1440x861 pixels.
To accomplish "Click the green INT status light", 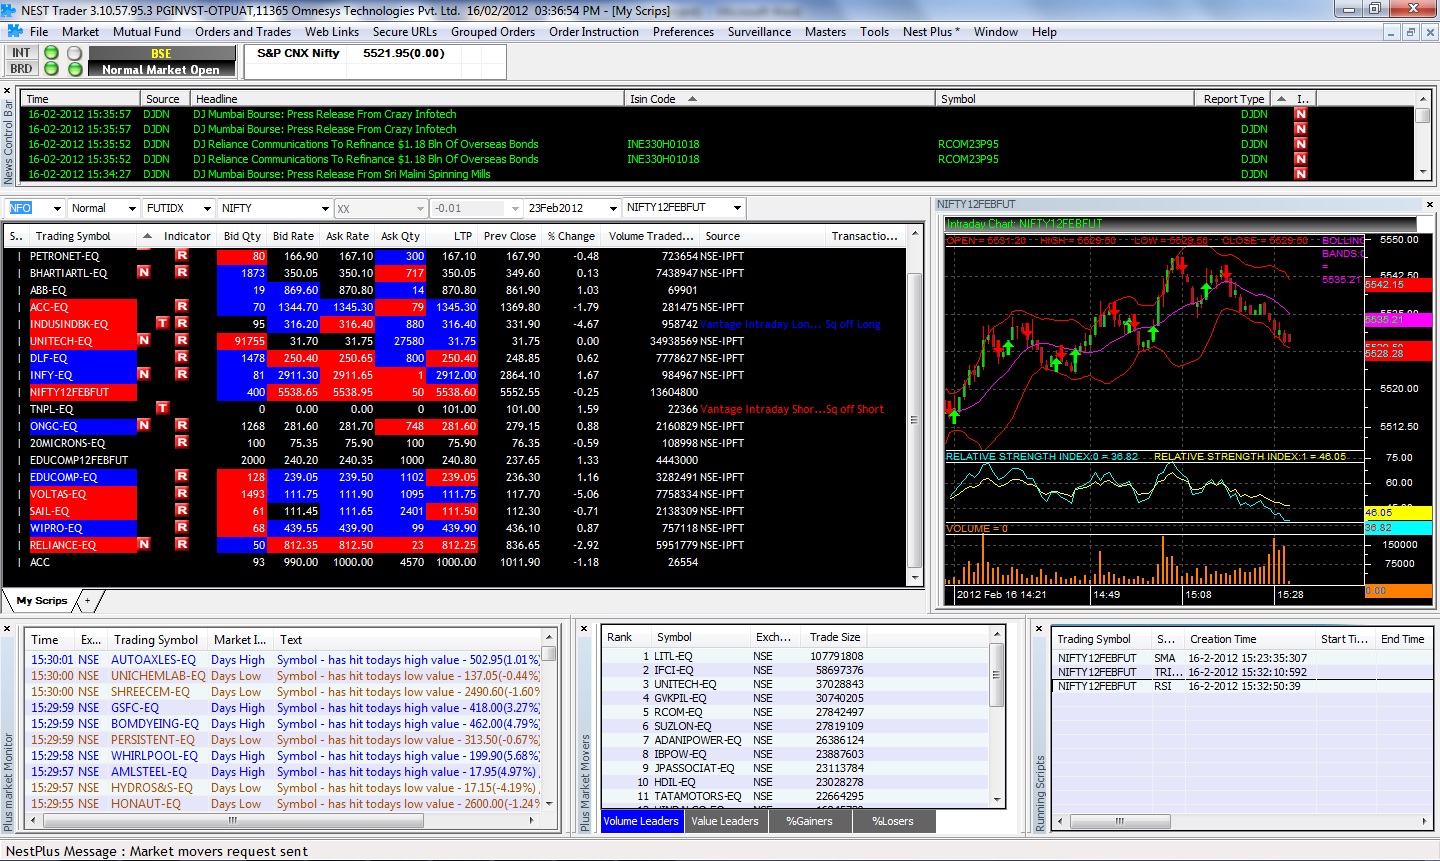I will click(53, 53).
